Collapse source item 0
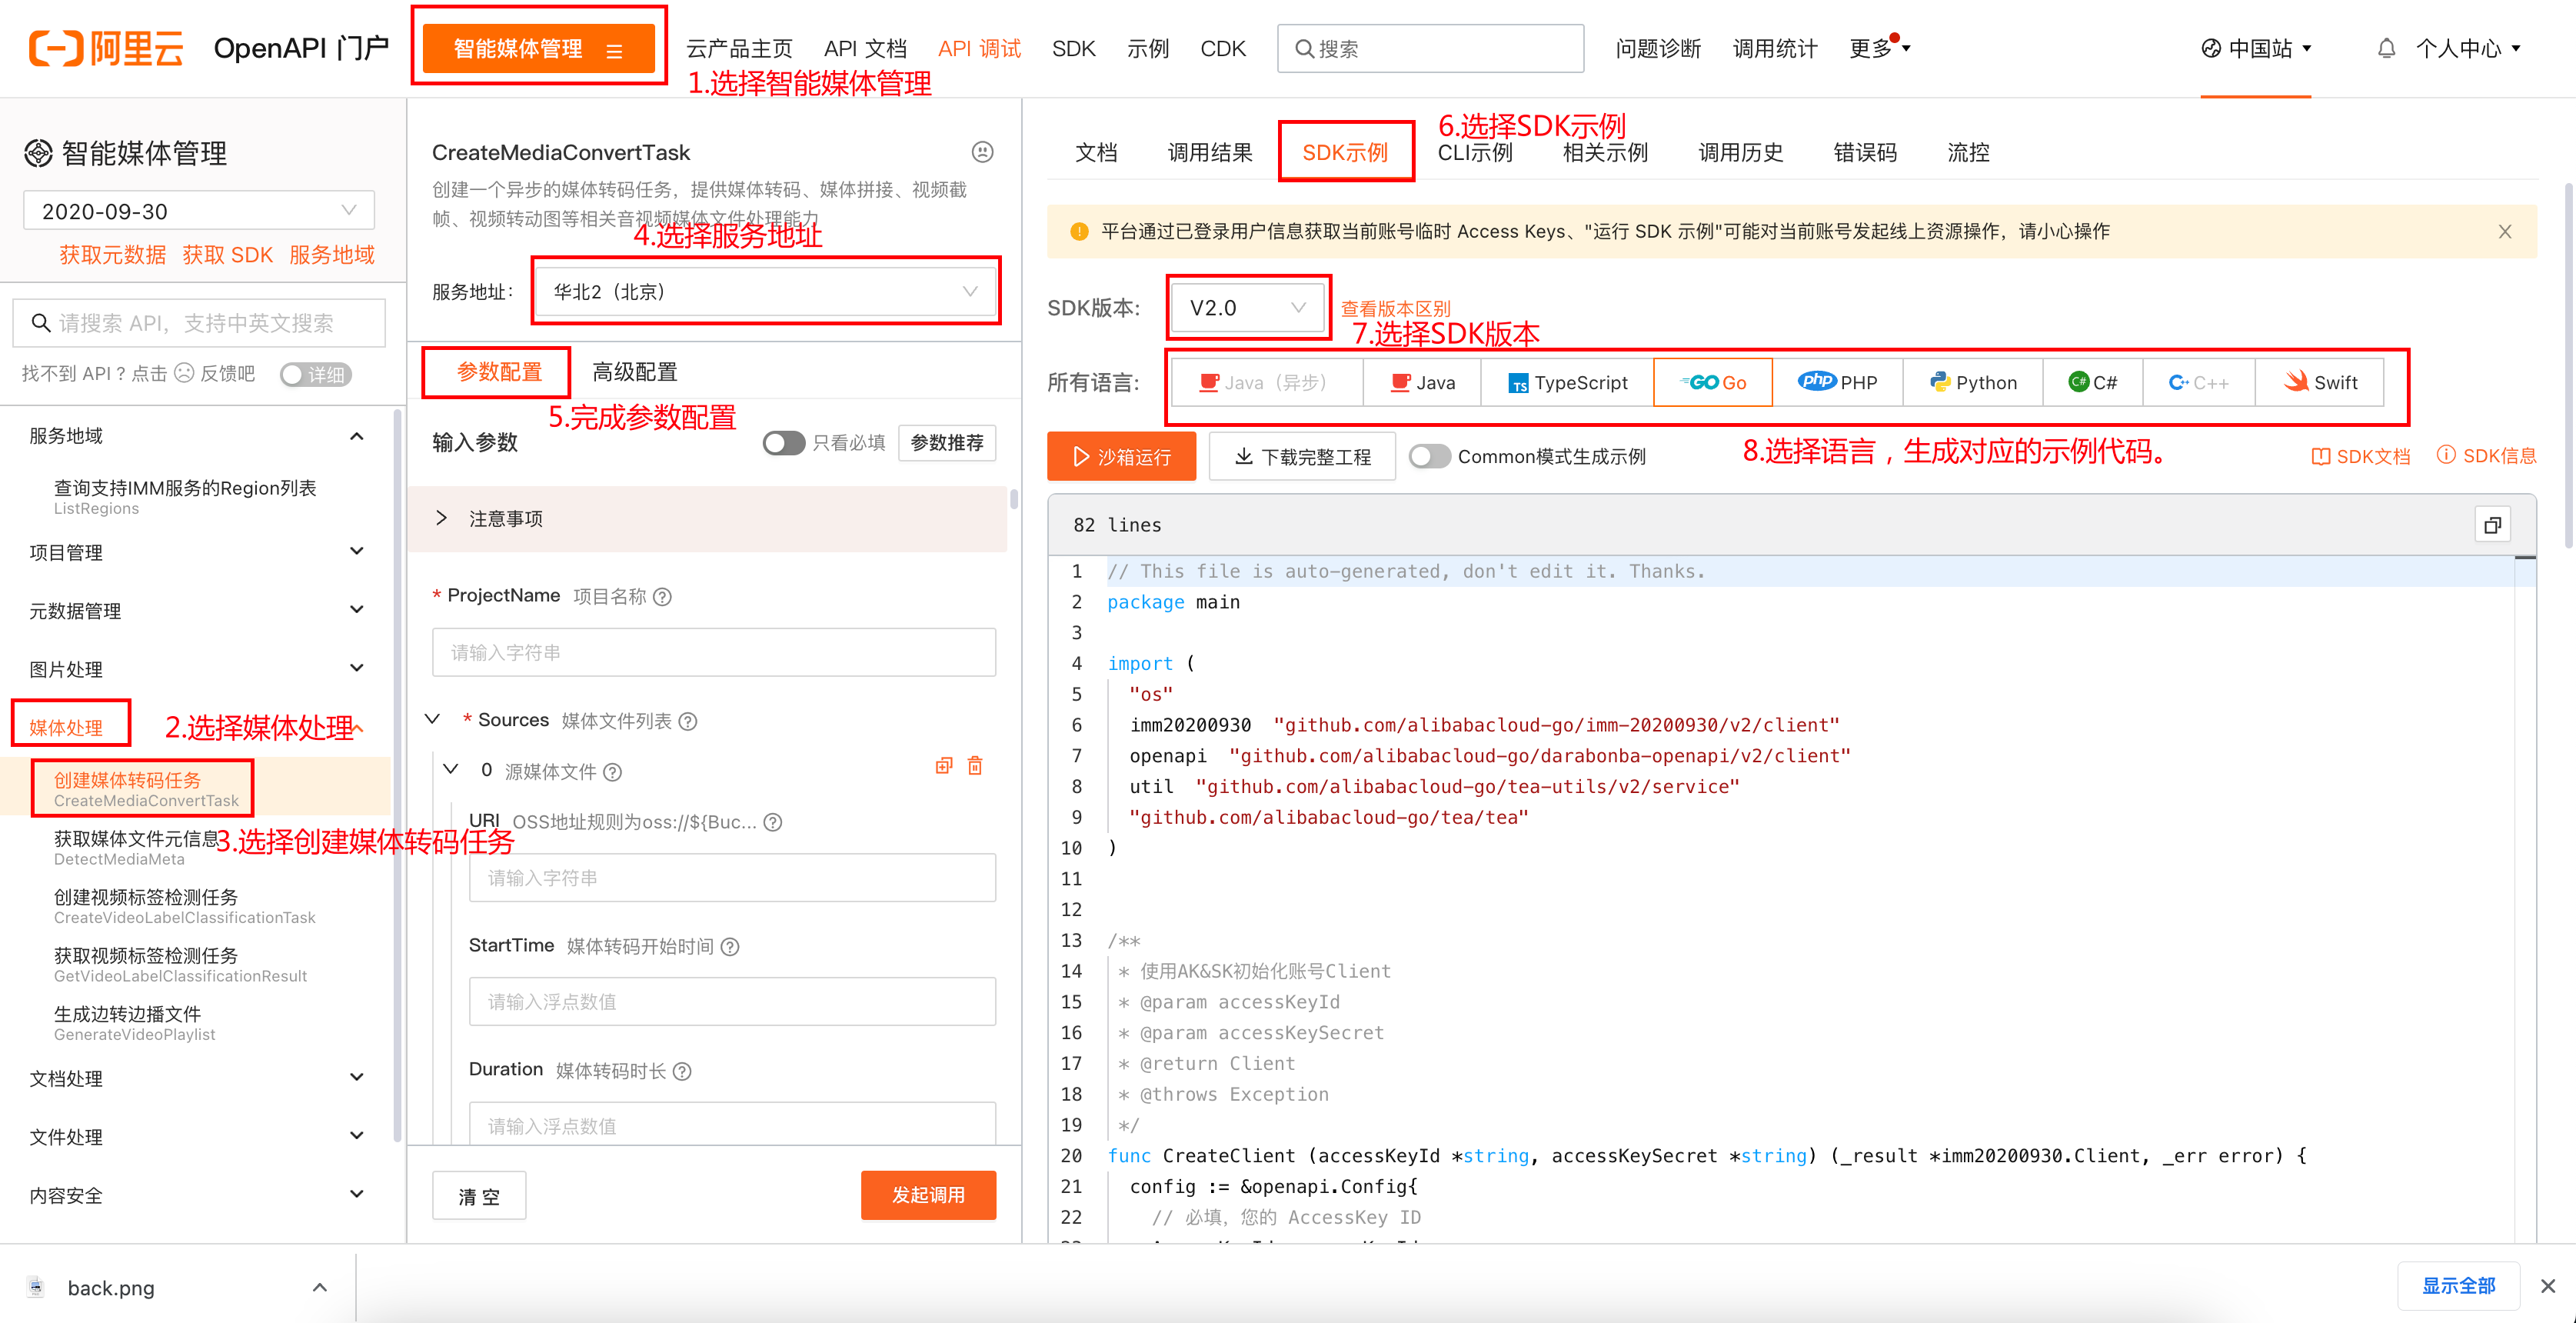 tap(451, 770)
